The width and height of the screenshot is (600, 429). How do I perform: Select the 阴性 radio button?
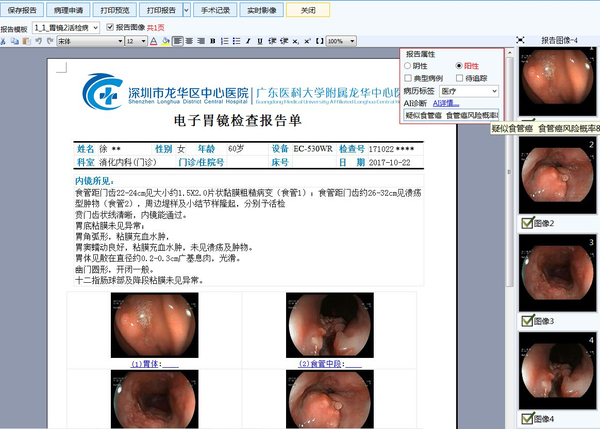coord(409,65)
